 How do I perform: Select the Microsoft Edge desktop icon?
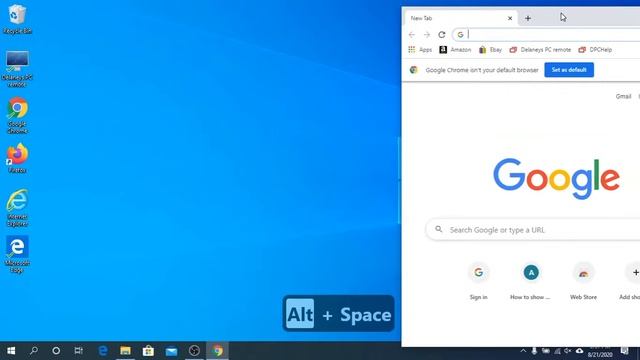17,254
